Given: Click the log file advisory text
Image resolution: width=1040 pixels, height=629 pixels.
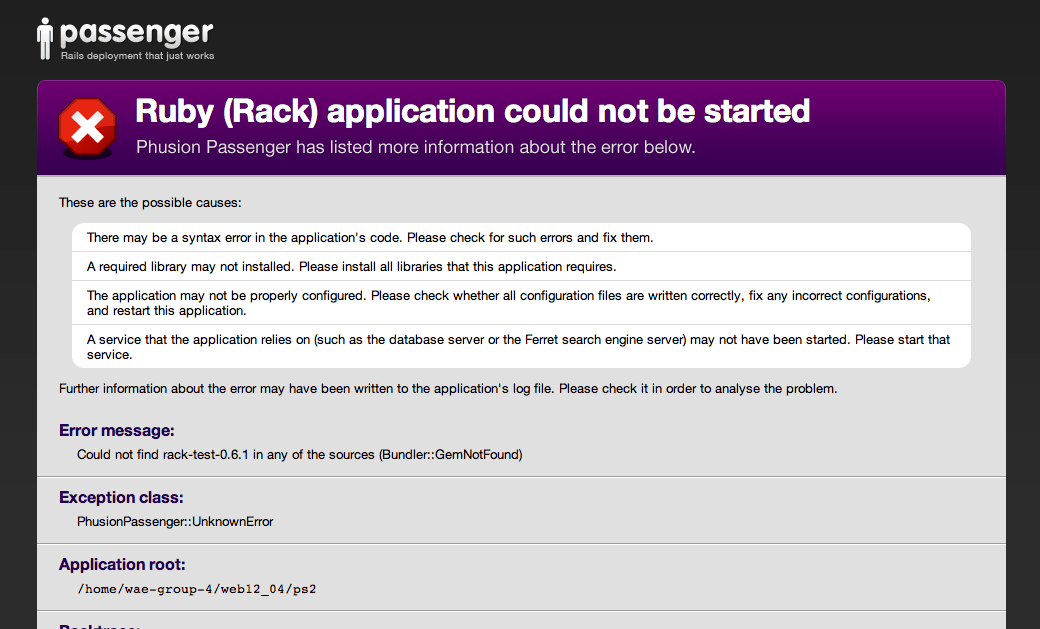Looking at the screenshot, I should click(446, 388).
